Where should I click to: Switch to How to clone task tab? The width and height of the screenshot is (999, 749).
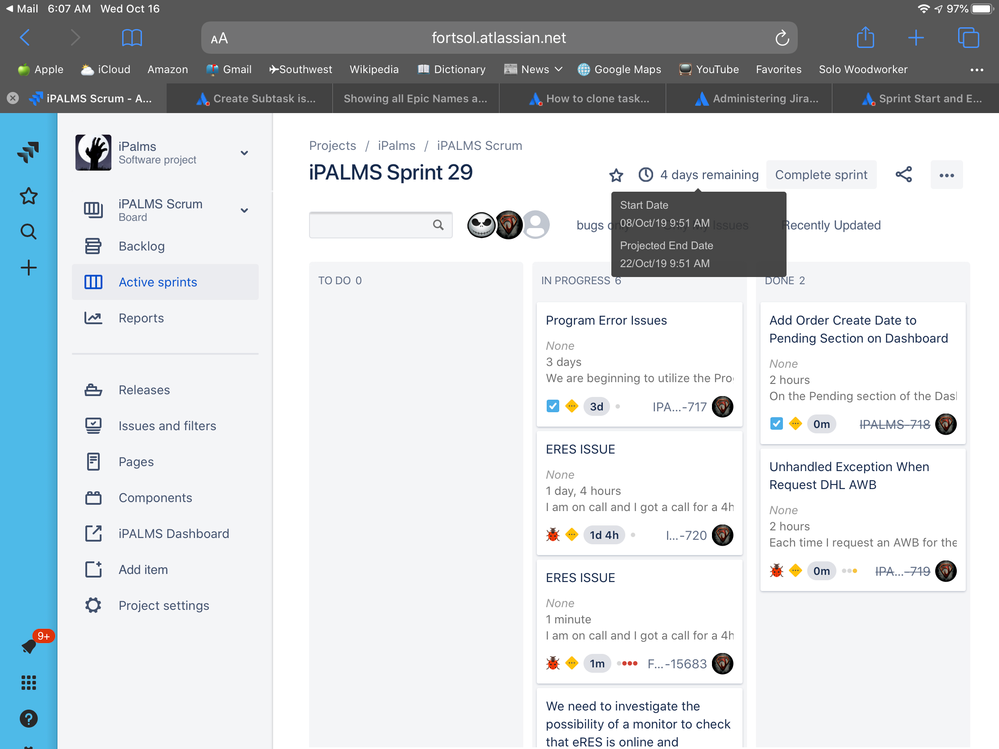click(582, 98)
